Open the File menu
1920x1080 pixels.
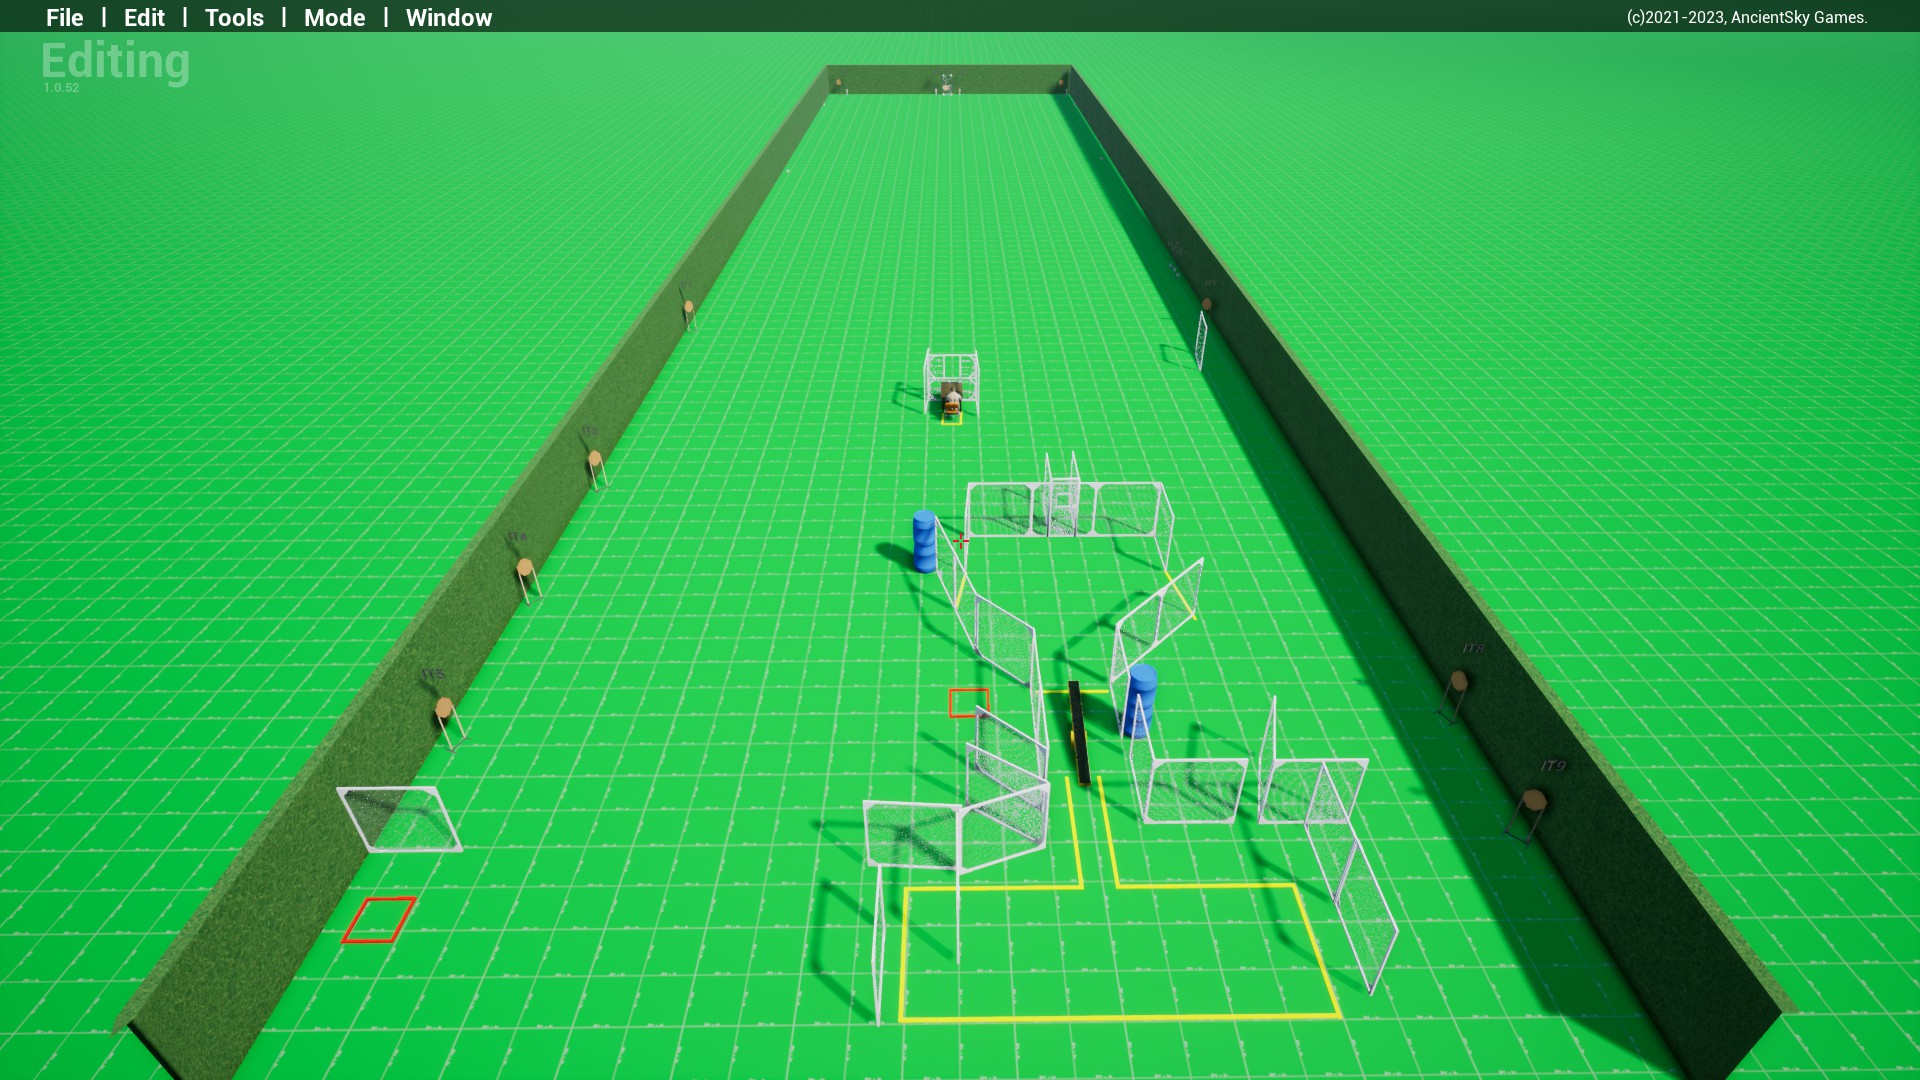click(x=65, y=18)
